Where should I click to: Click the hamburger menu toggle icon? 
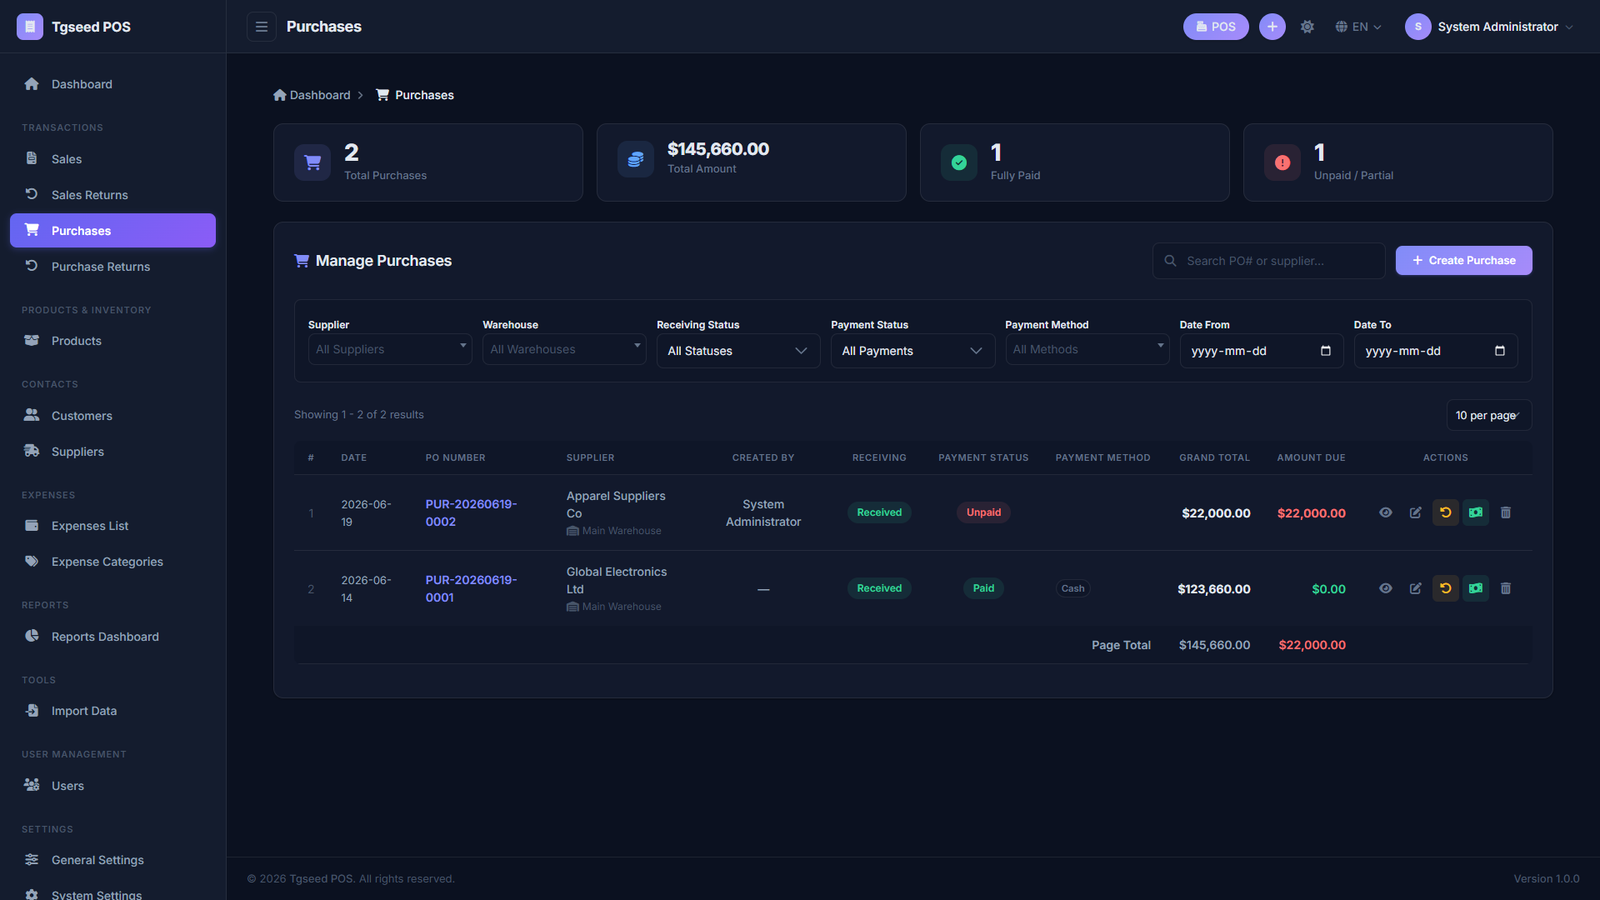pos(261,27)
